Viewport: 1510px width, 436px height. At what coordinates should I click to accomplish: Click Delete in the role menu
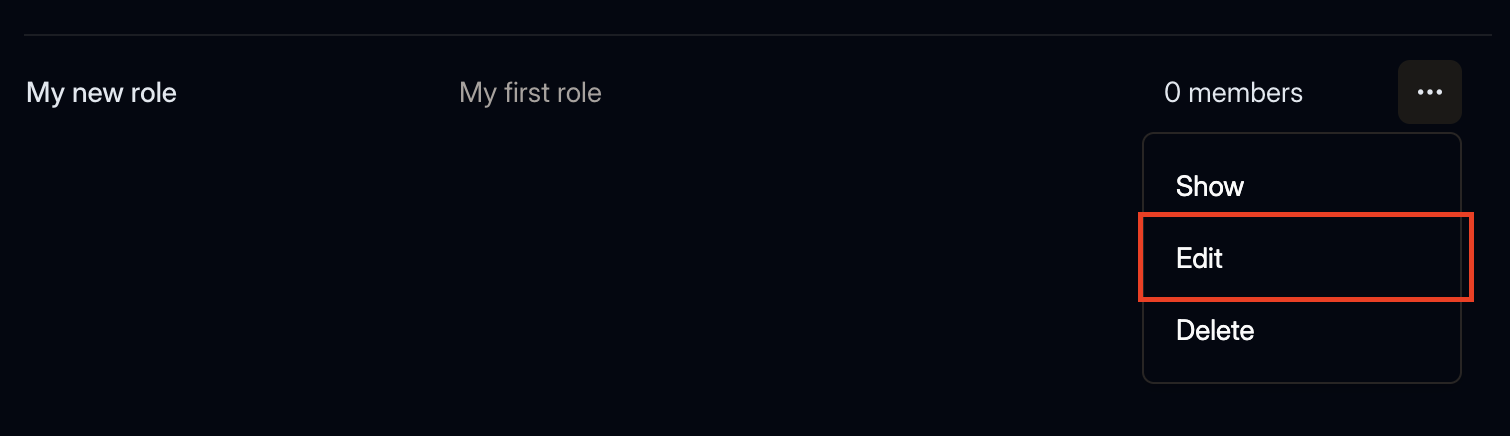tap(1214, 331)
